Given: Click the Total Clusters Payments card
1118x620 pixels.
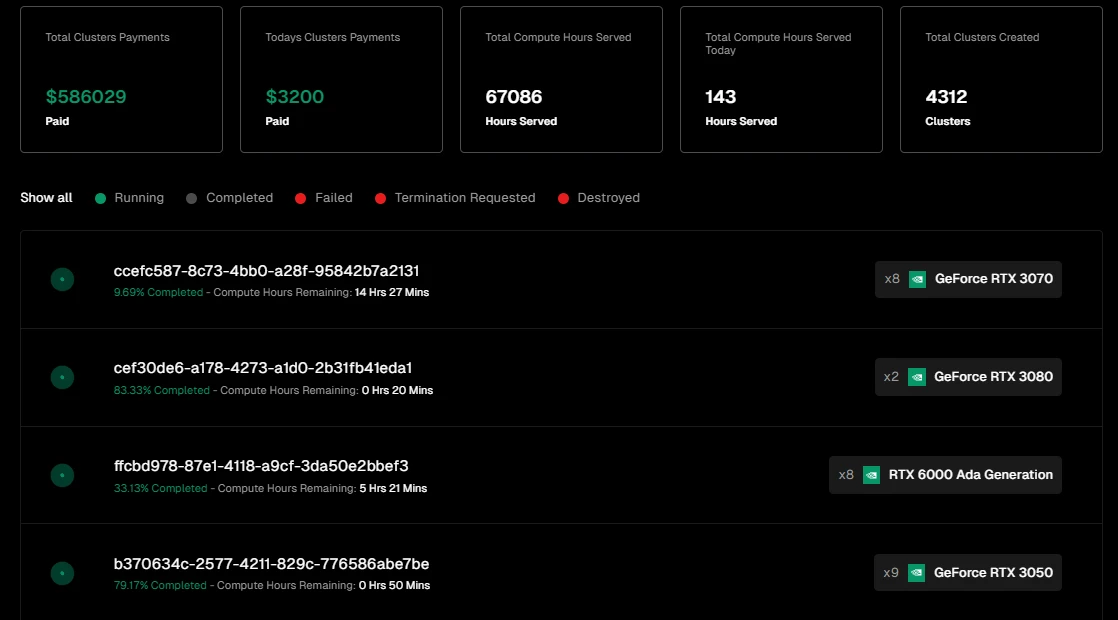Looking at the screenshot, I should click(x=121, y=80).
